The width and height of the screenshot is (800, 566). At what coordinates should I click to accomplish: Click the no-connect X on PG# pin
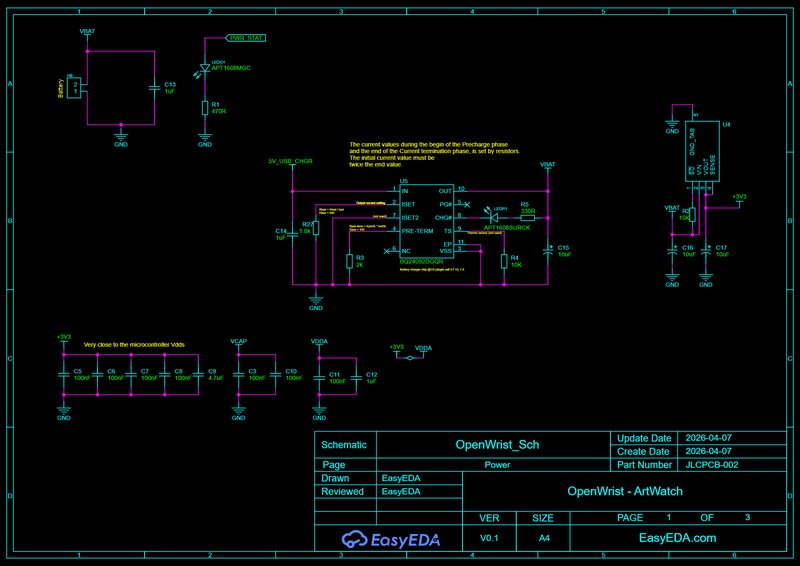tap(467, 204)
